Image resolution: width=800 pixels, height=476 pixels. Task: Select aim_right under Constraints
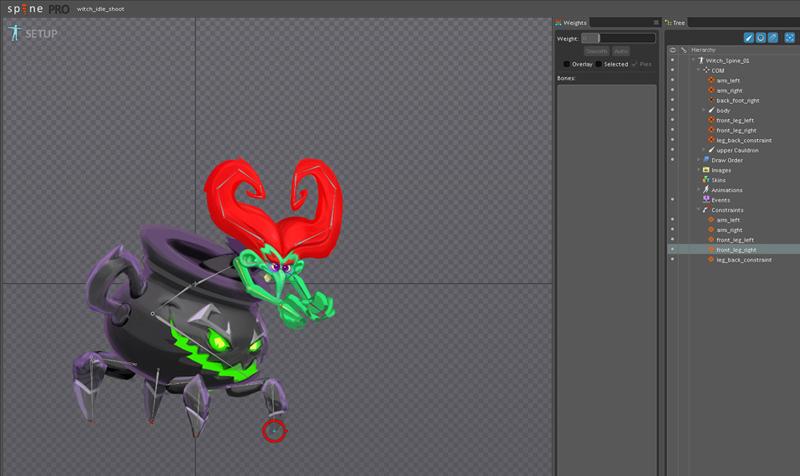pyautogui.click(x=729, y=230)
